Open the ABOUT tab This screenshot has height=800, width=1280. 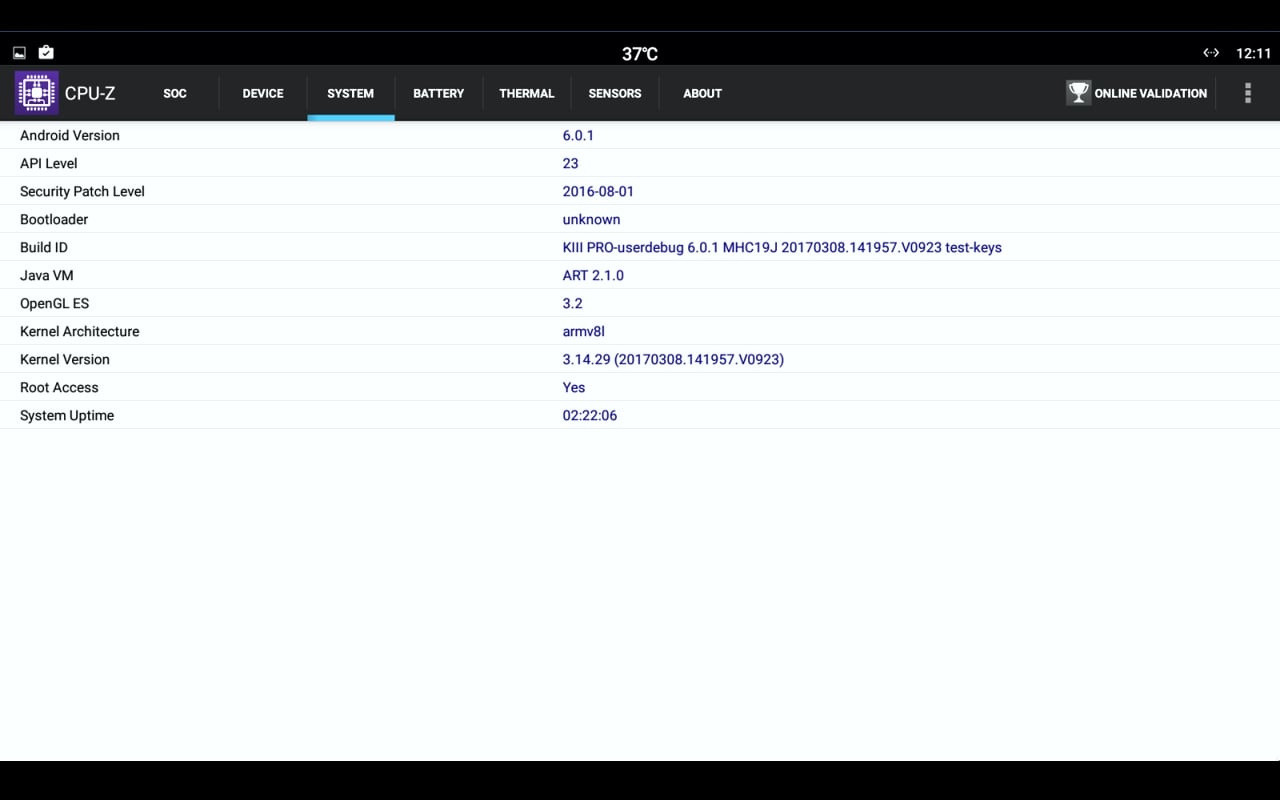(x=702, y=93)
